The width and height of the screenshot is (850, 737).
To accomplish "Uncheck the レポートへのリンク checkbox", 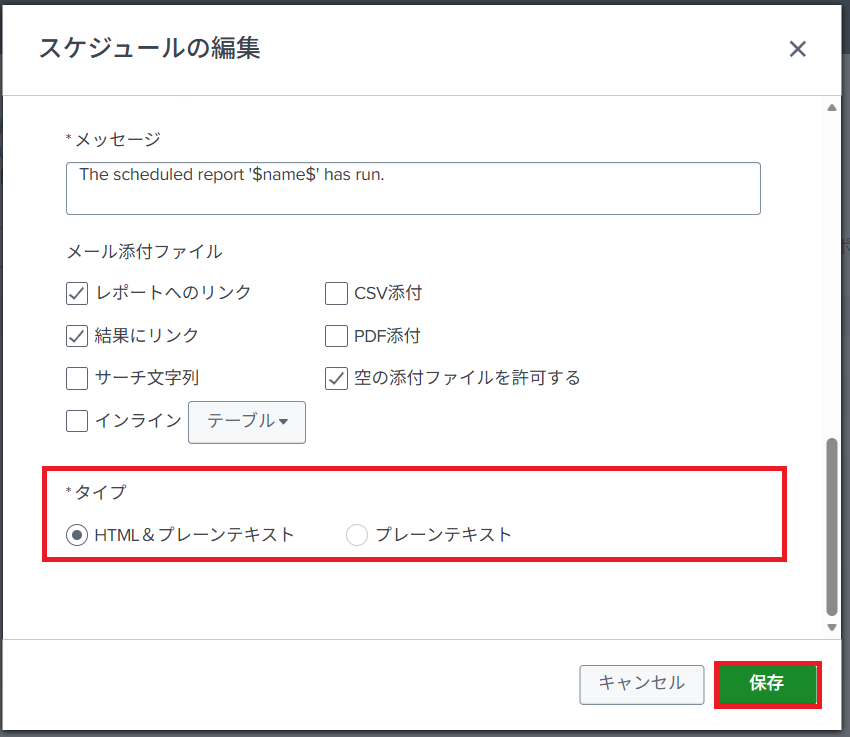I will [x=77, y=293].
